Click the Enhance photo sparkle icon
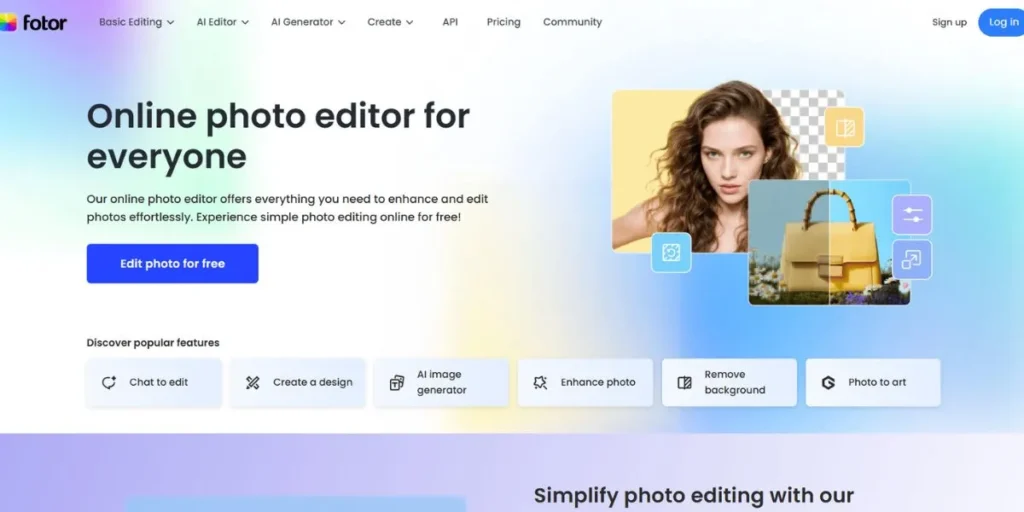The height and width of the screenshot is (512, 1024). click(541, 382)
